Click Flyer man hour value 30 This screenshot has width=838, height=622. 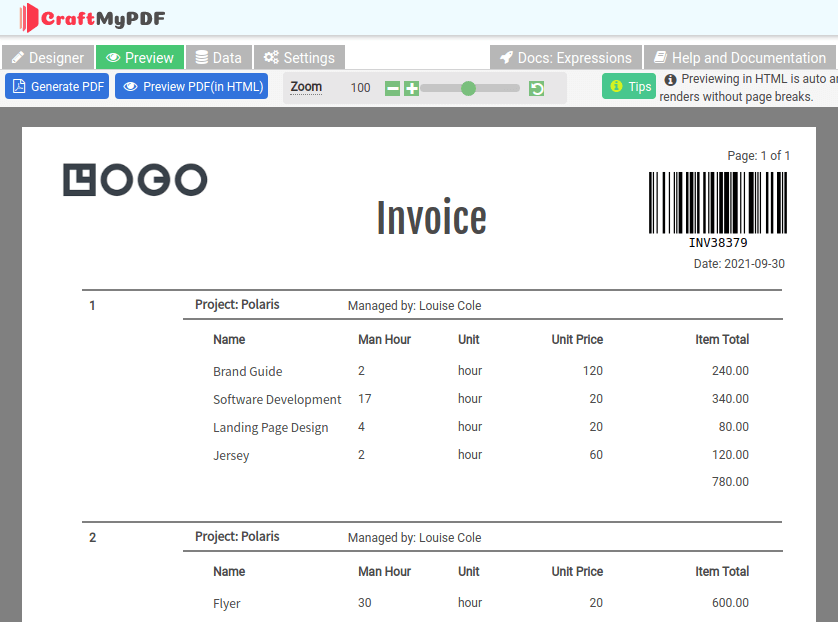pyautogui.click(x=364, y=602)
